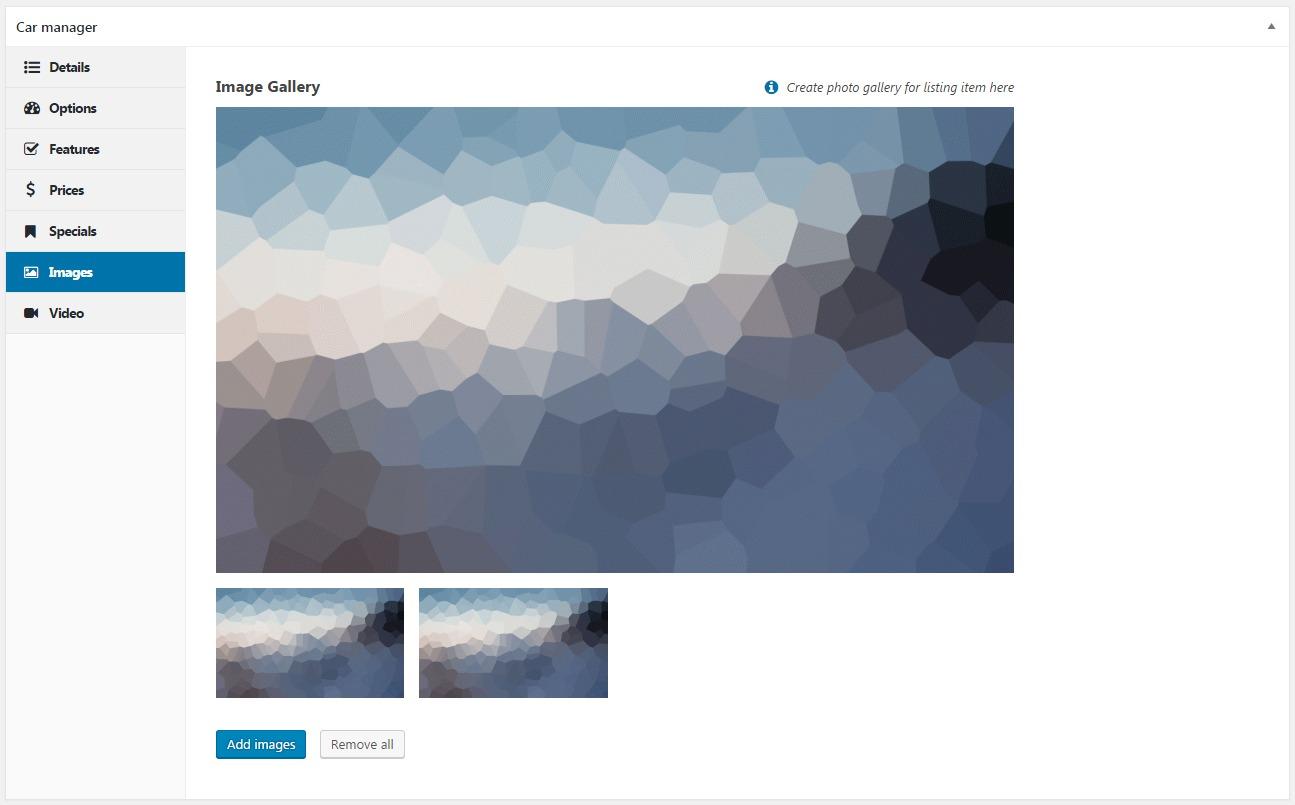Click the bookmark icon beside Specials
Viewport: 1295px width, 805px height.
31,231
